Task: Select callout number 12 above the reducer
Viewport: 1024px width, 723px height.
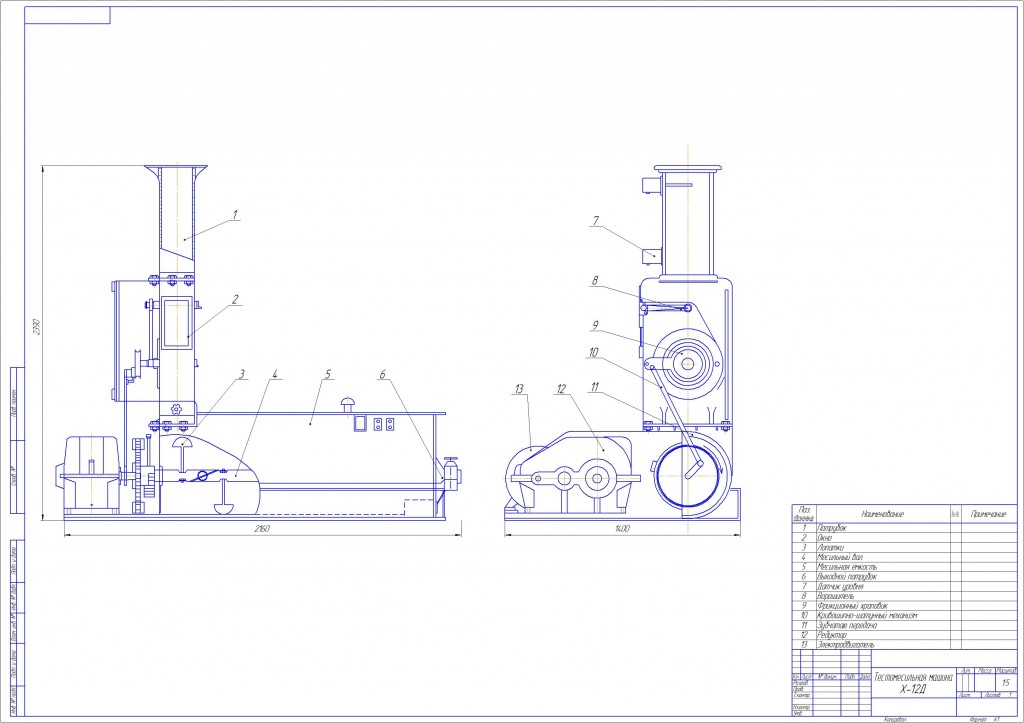Action: [x=560, y=389]
